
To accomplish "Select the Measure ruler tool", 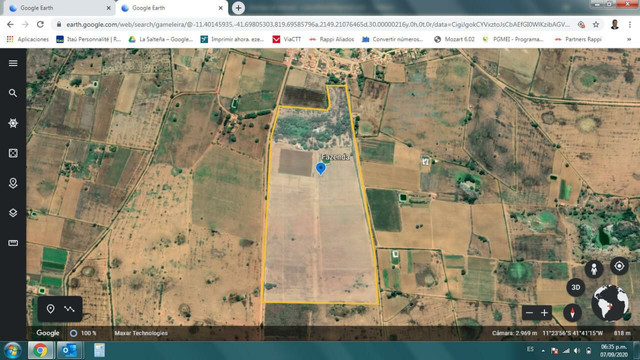I will (x=13, y=243).
